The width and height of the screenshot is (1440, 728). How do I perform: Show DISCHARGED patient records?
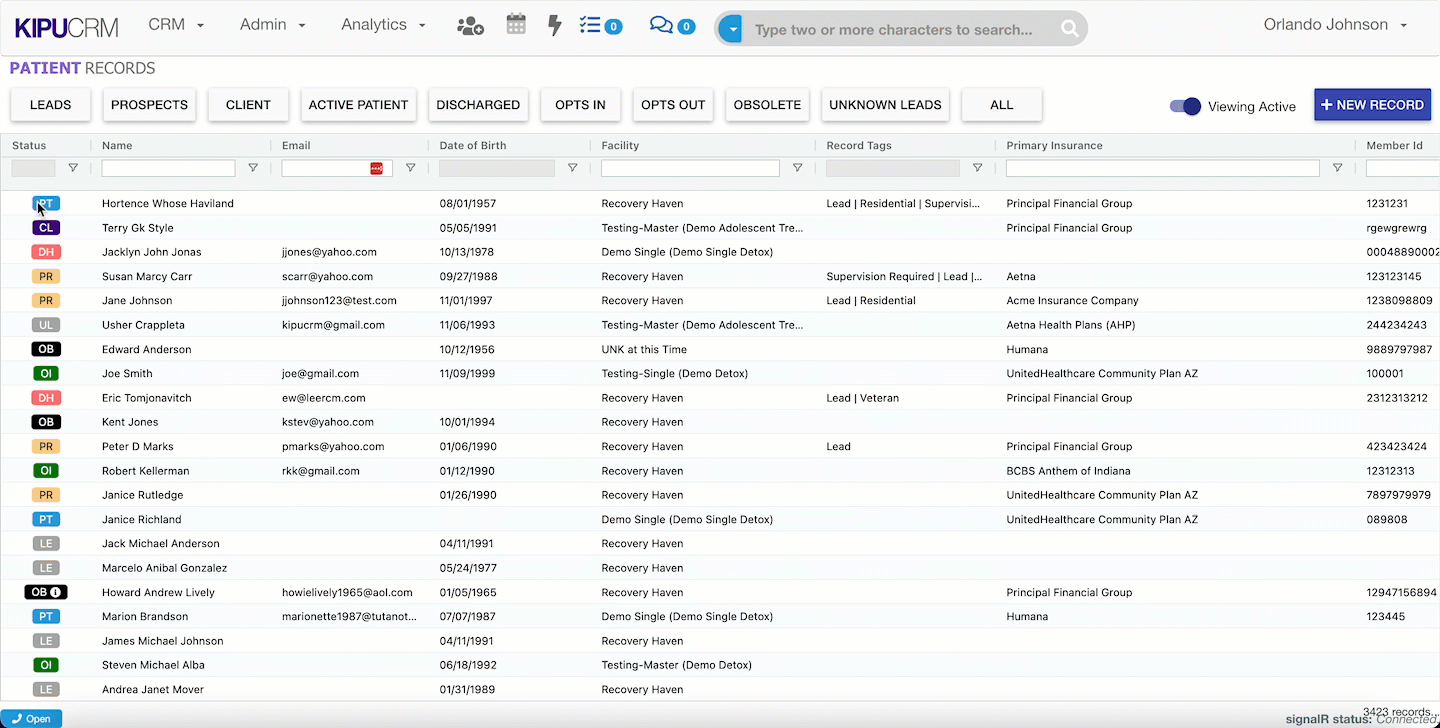click(478, 105)
